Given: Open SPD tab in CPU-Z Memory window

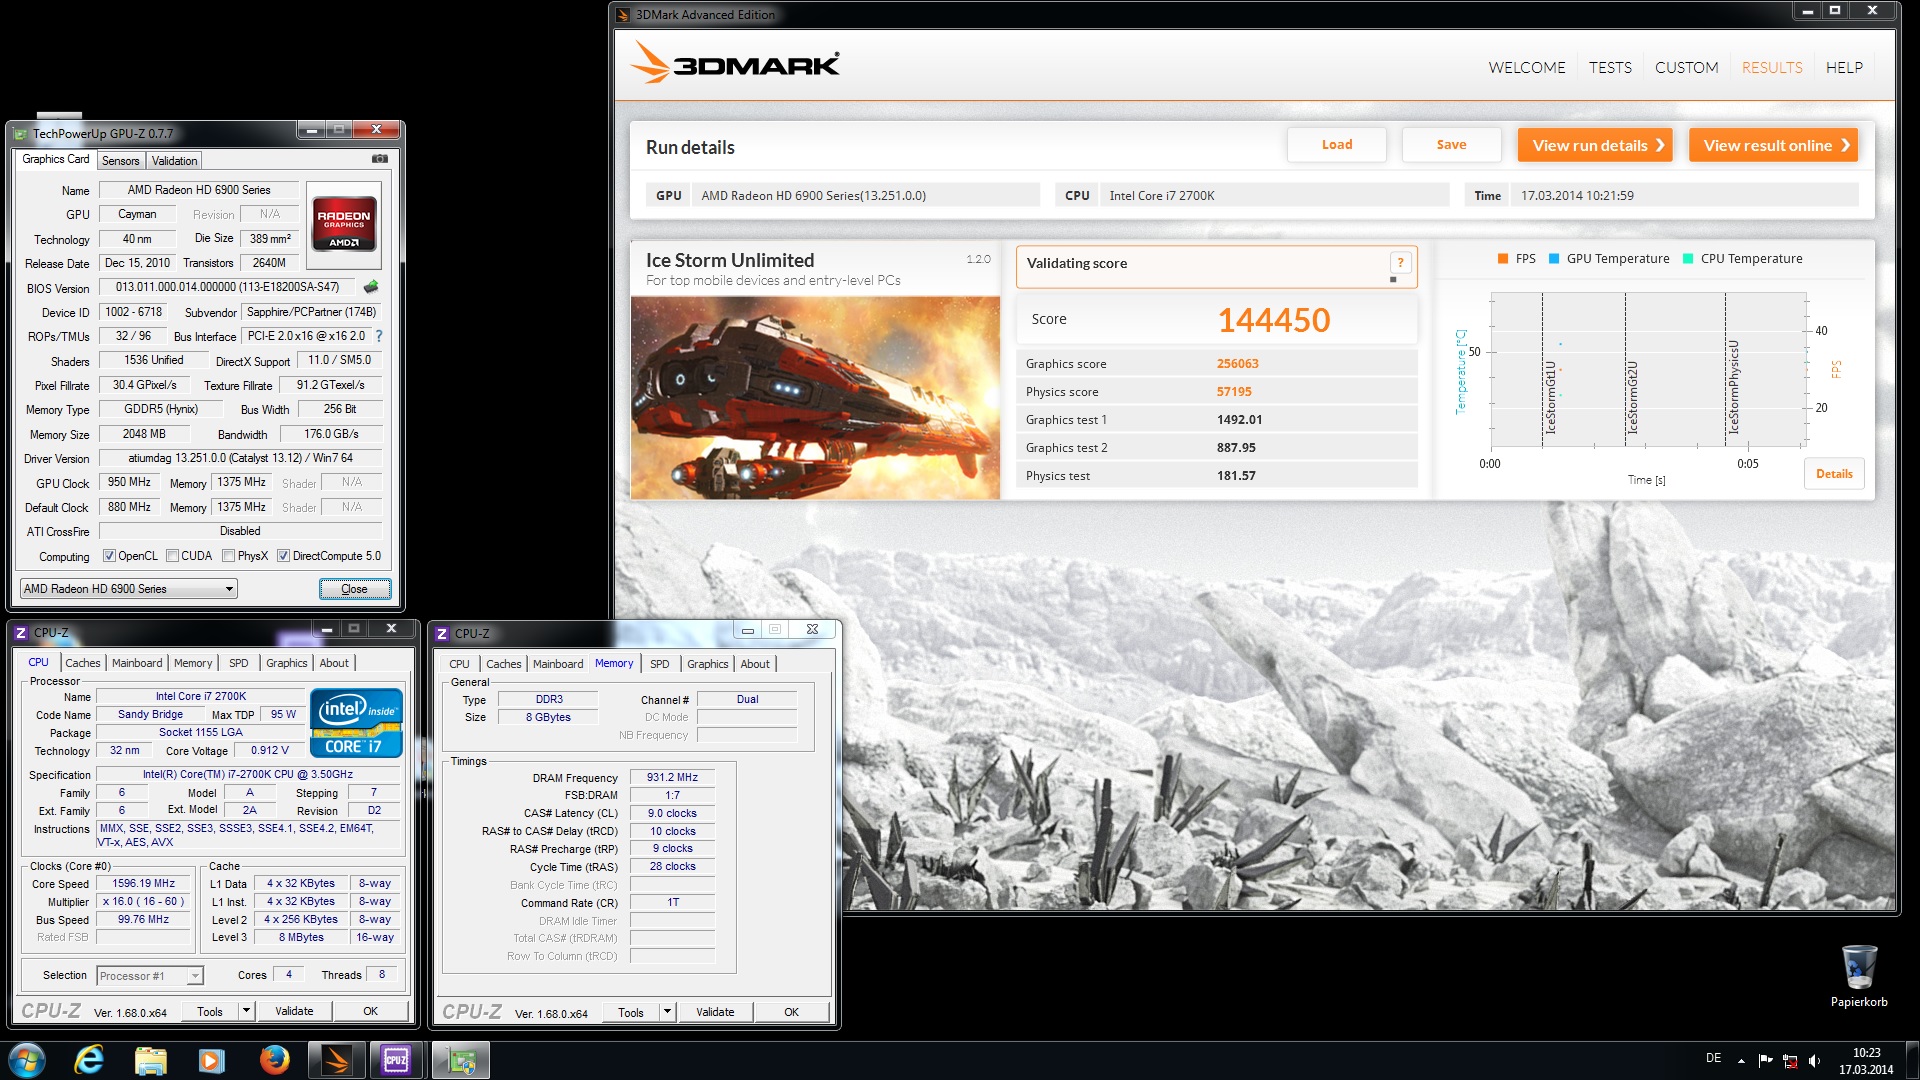Looking at the screenshot, I should point(660,663).
